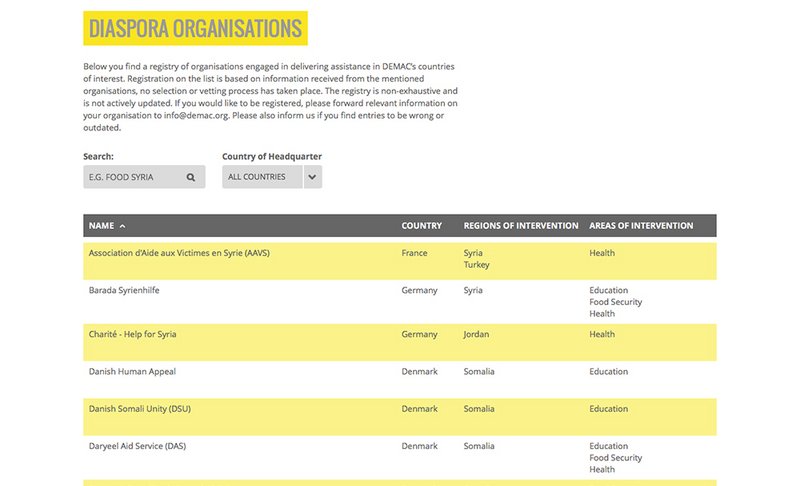Screen dimensions: 800x486
Task: Click Health in the Charité row
Action: [602, 334]
